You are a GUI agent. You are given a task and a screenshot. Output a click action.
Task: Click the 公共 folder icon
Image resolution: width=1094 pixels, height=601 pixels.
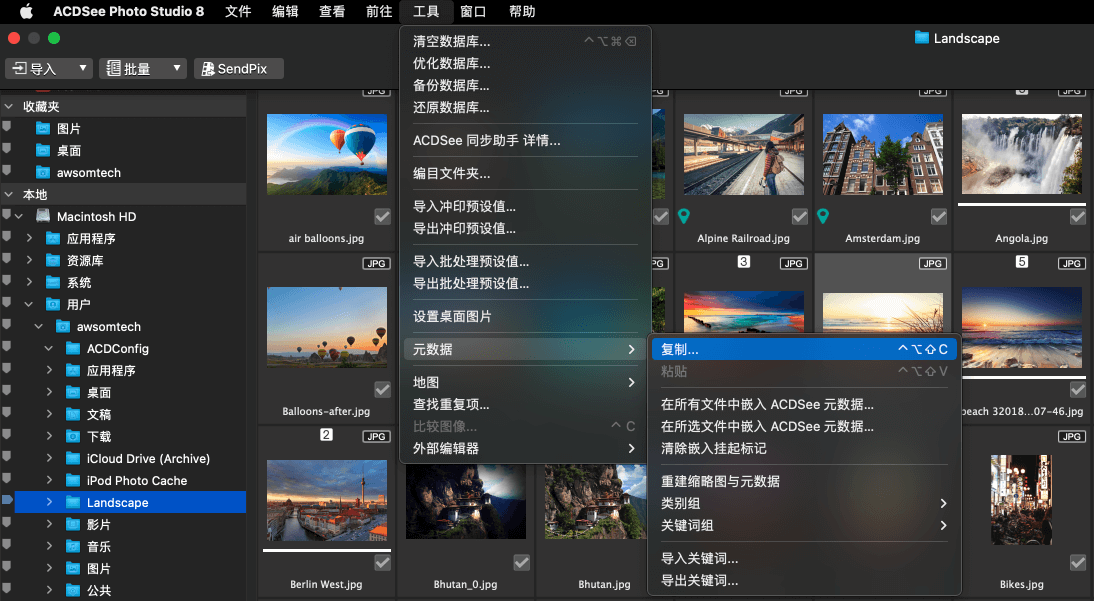click(x=73, y=590)
